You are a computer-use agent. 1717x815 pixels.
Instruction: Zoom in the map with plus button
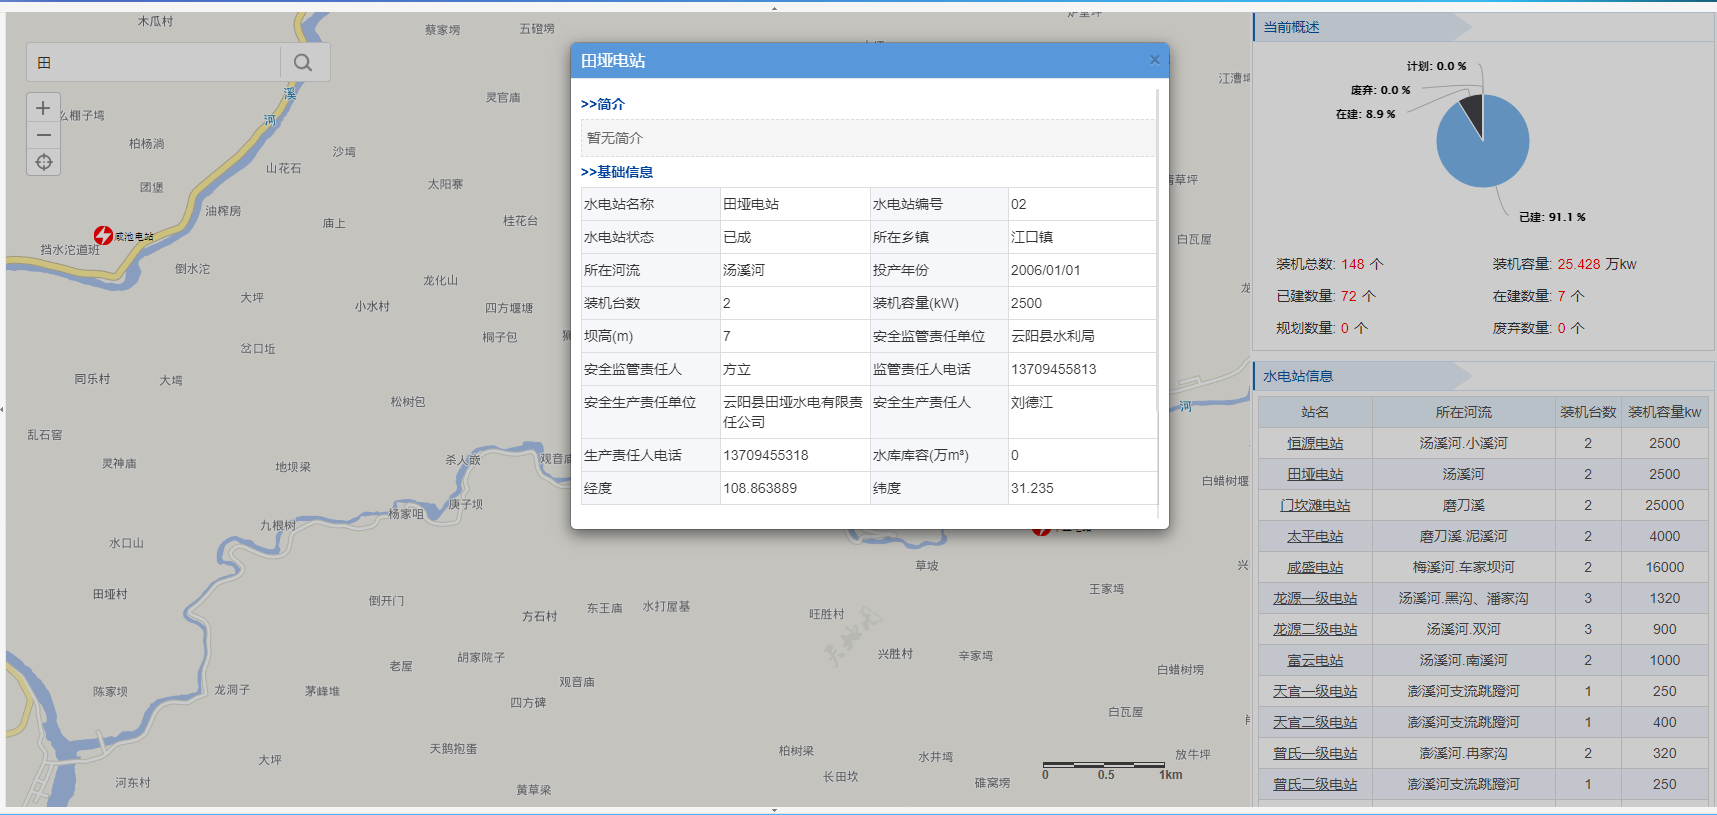[43, 108]
